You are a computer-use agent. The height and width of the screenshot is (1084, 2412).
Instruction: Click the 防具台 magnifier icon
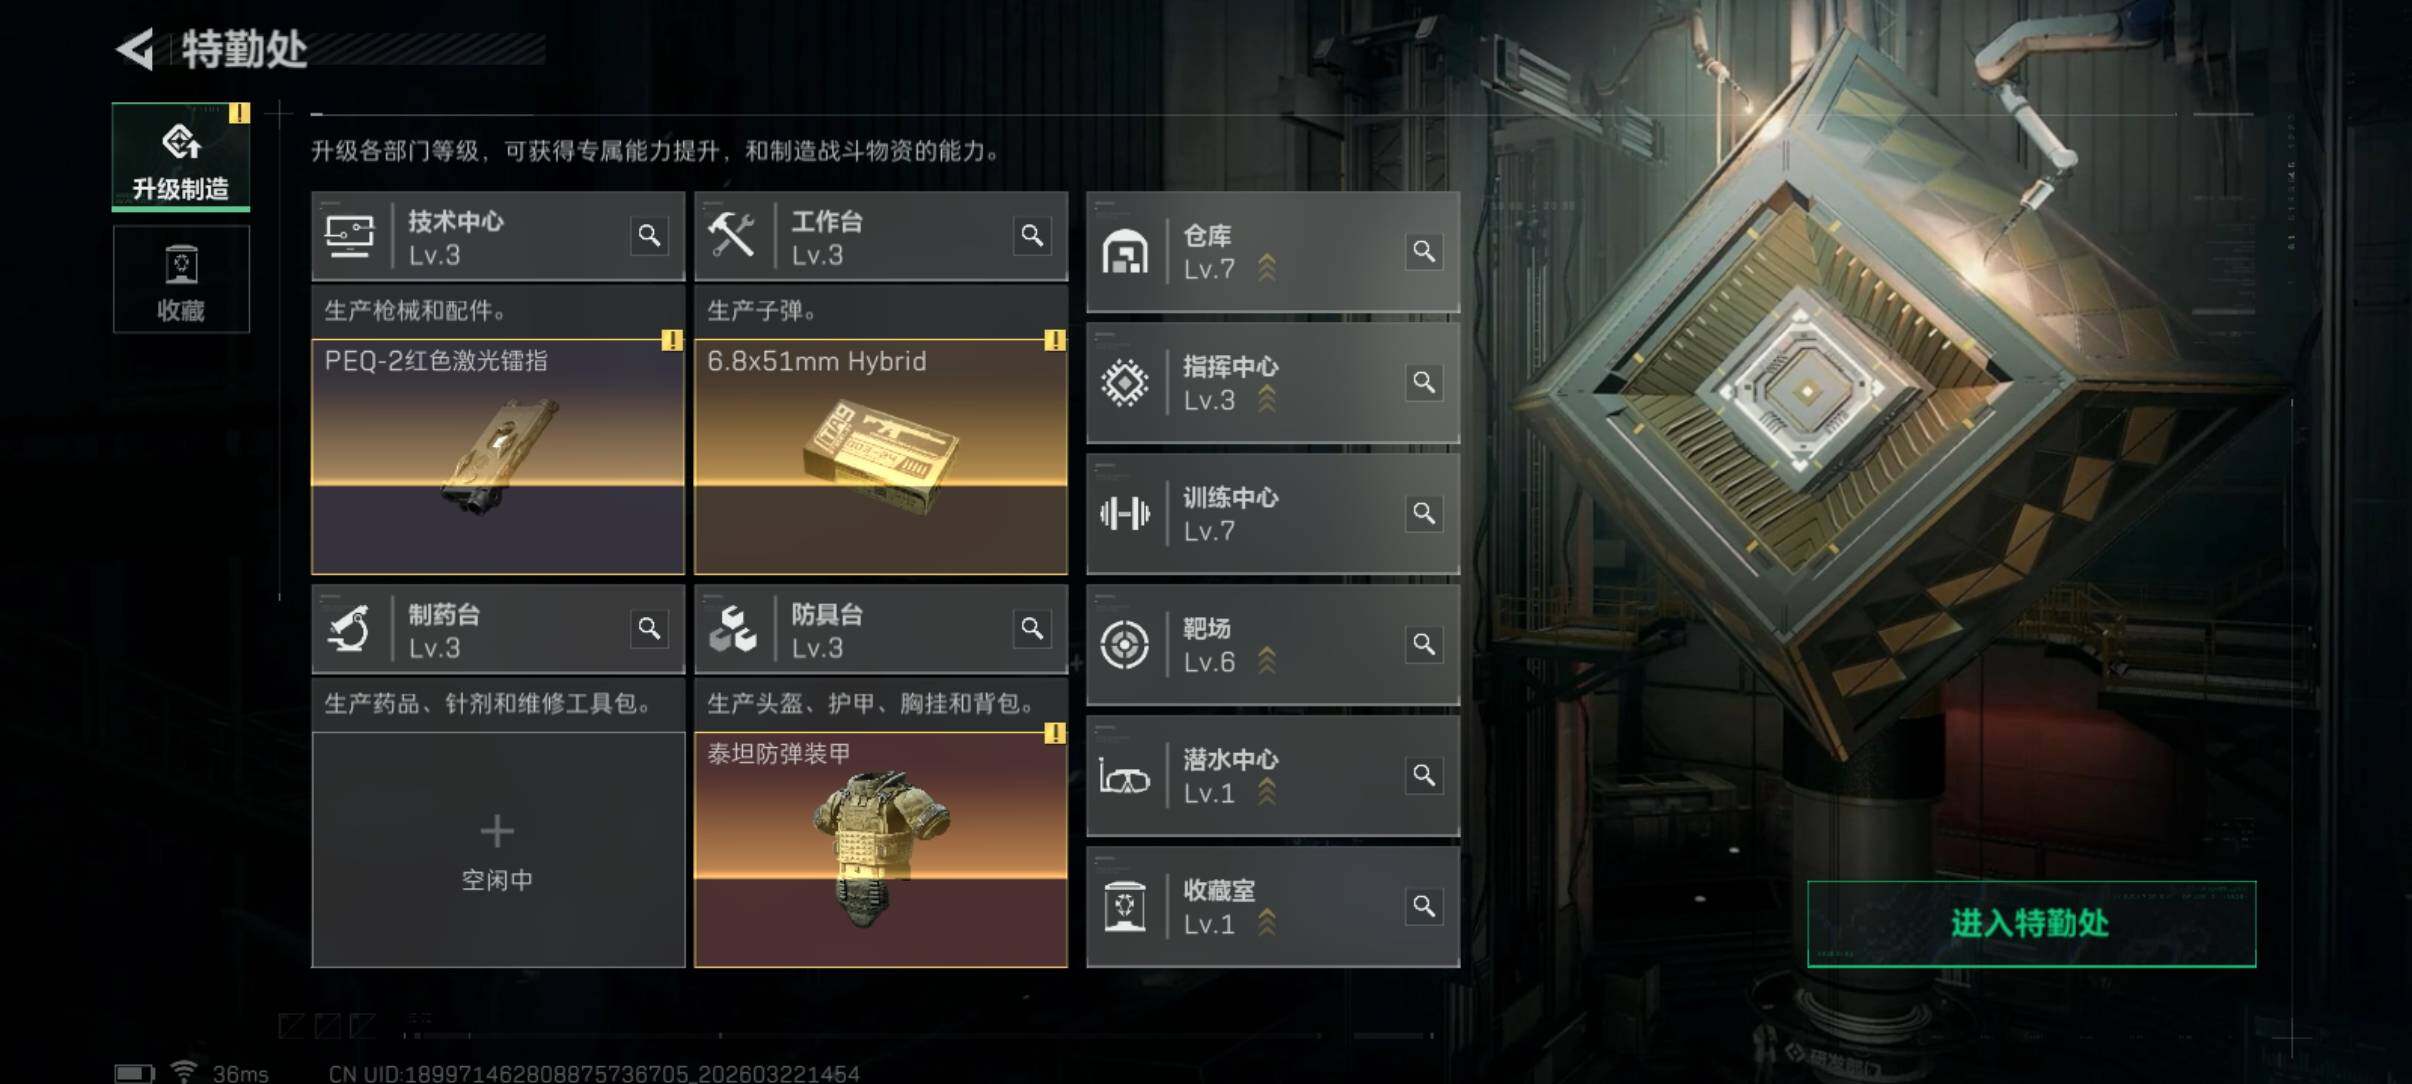1032,629
